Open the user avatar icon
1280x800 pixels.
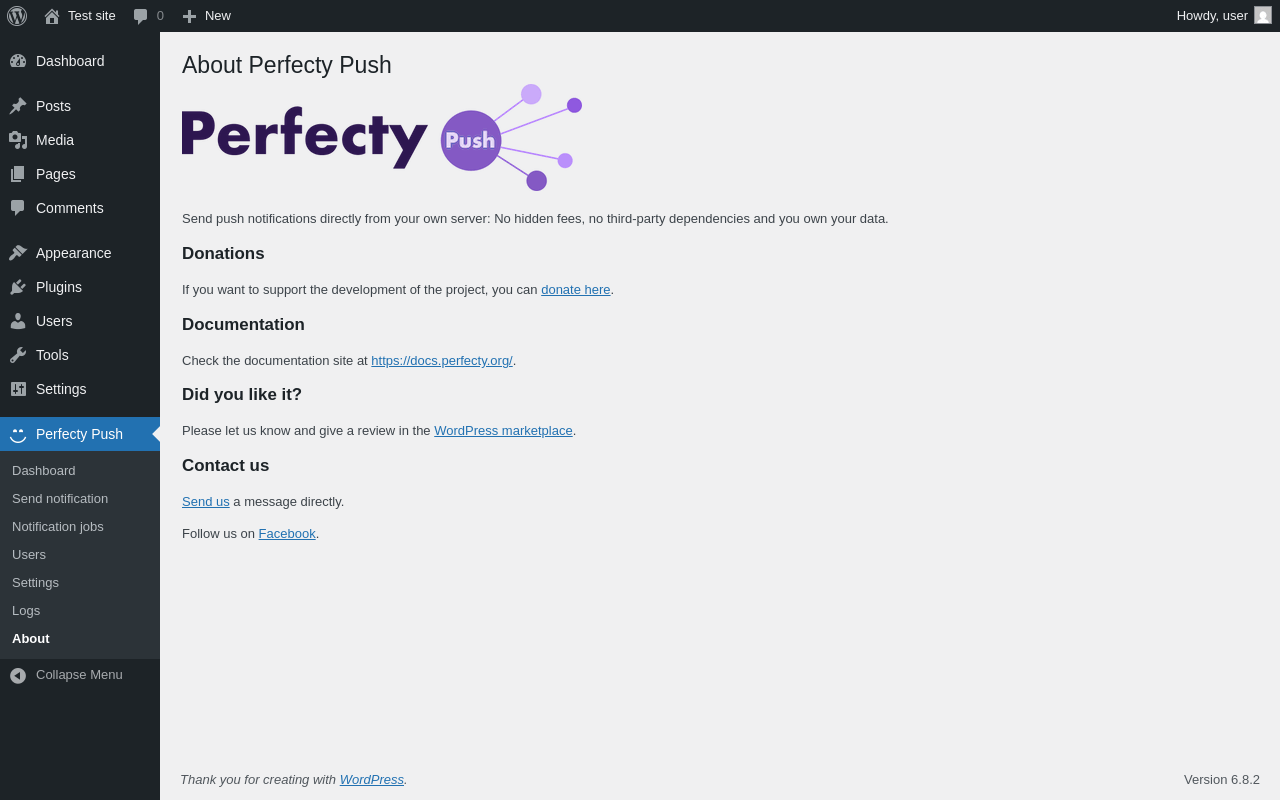point(1263,15)
